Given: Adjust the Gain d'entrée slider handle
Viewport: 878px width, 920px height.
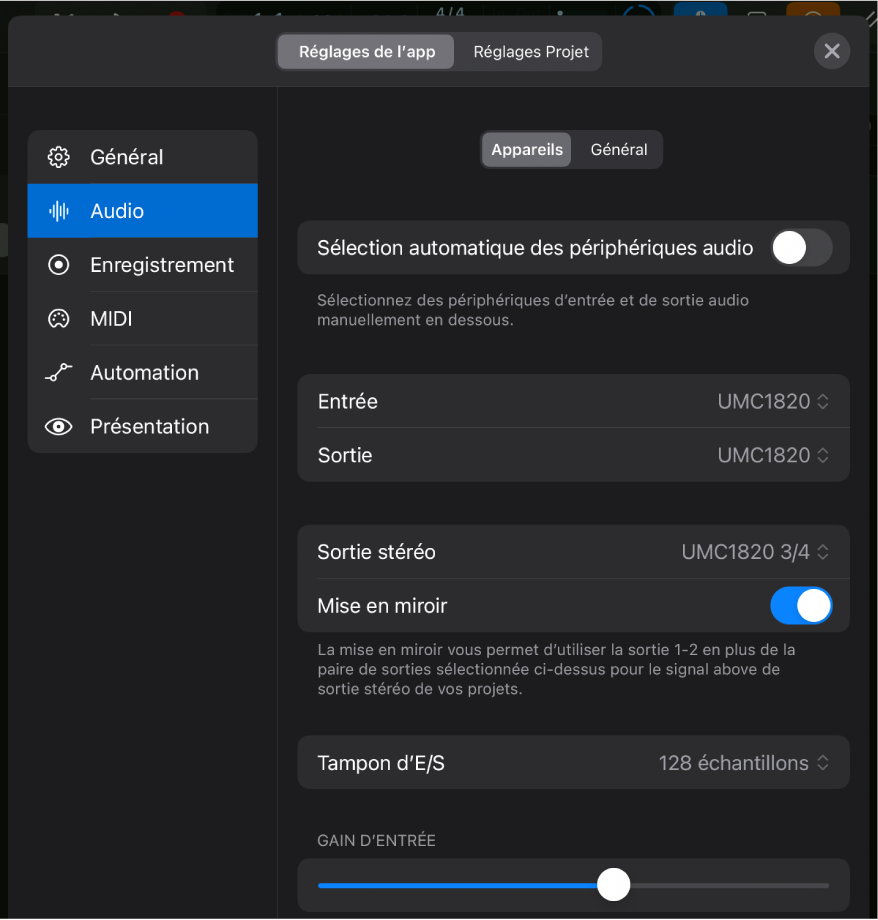Looking at the screenshot, I should click(x=613, y=884).
